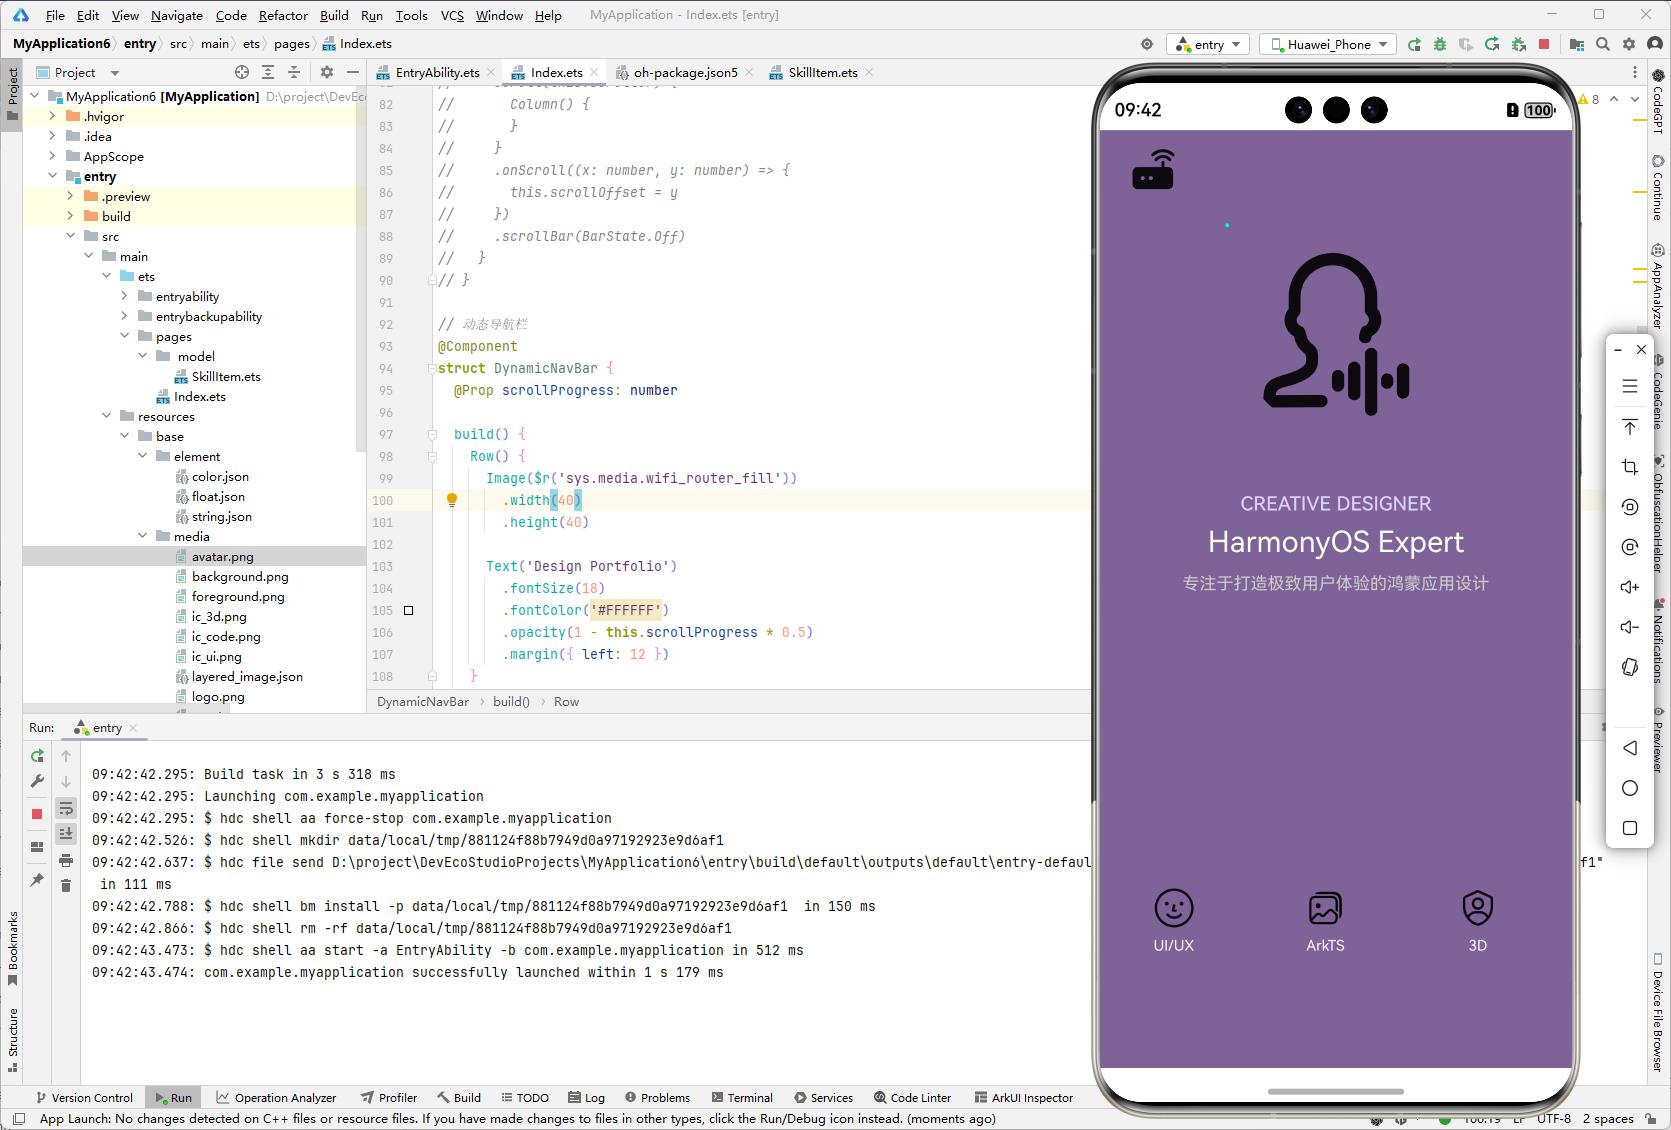Take a device screenshot with crop icon
The height and width of the screenshot is (1130, 1671).
[x=1629, y=467]
